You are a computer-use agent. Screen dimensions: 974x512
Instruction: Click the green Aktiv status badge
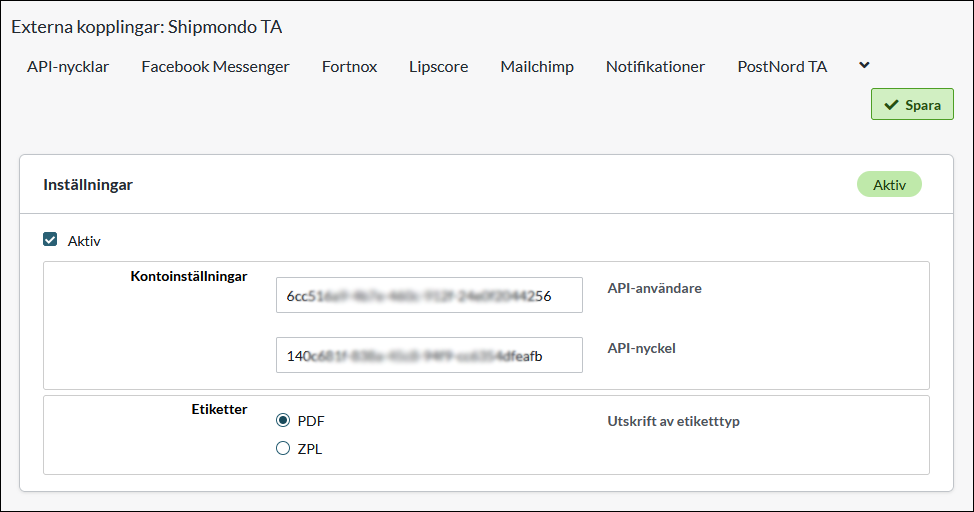[x=889, y=185]
